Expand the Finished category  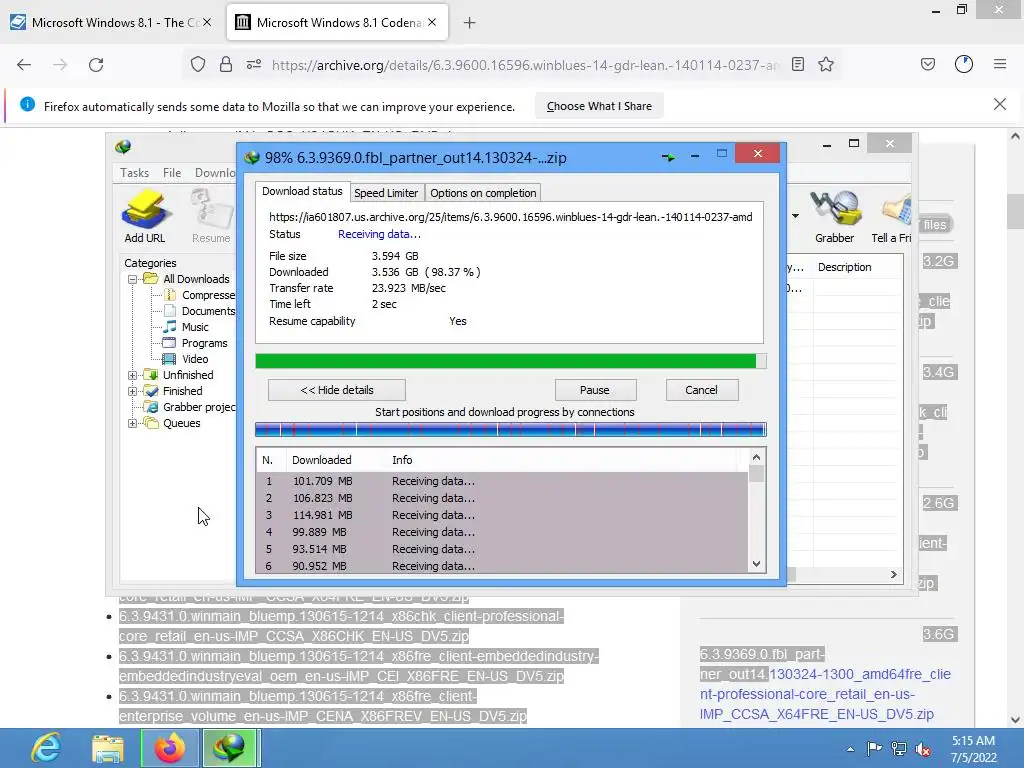(133, 391)
